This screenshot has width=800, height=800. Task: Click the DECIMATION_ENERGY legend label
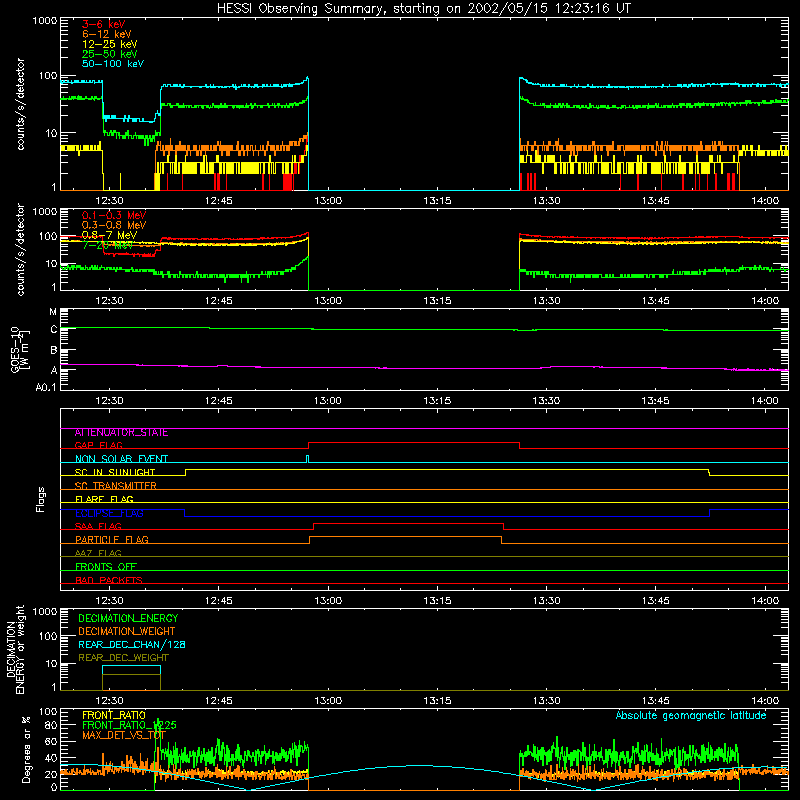[x=128, y=618]
